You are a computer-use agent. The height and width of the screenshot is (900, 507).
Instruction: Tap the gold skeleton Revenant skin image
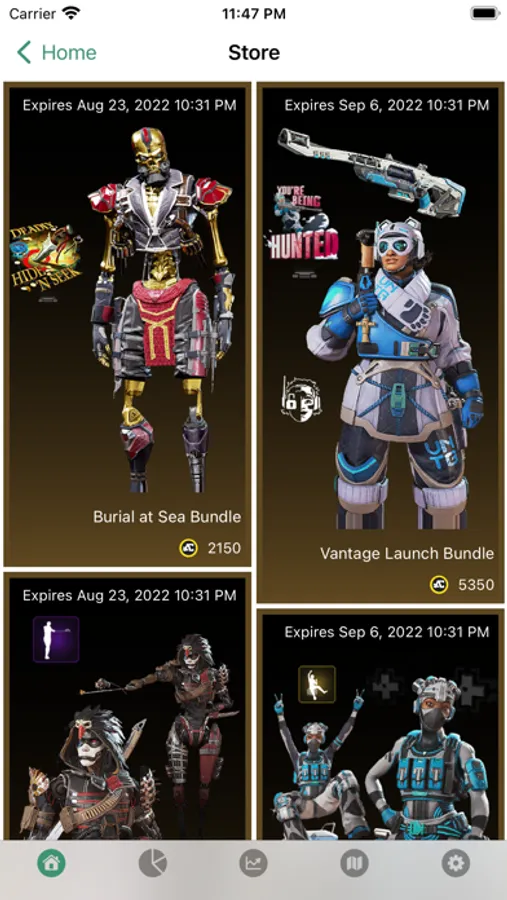tap(161, 309)
